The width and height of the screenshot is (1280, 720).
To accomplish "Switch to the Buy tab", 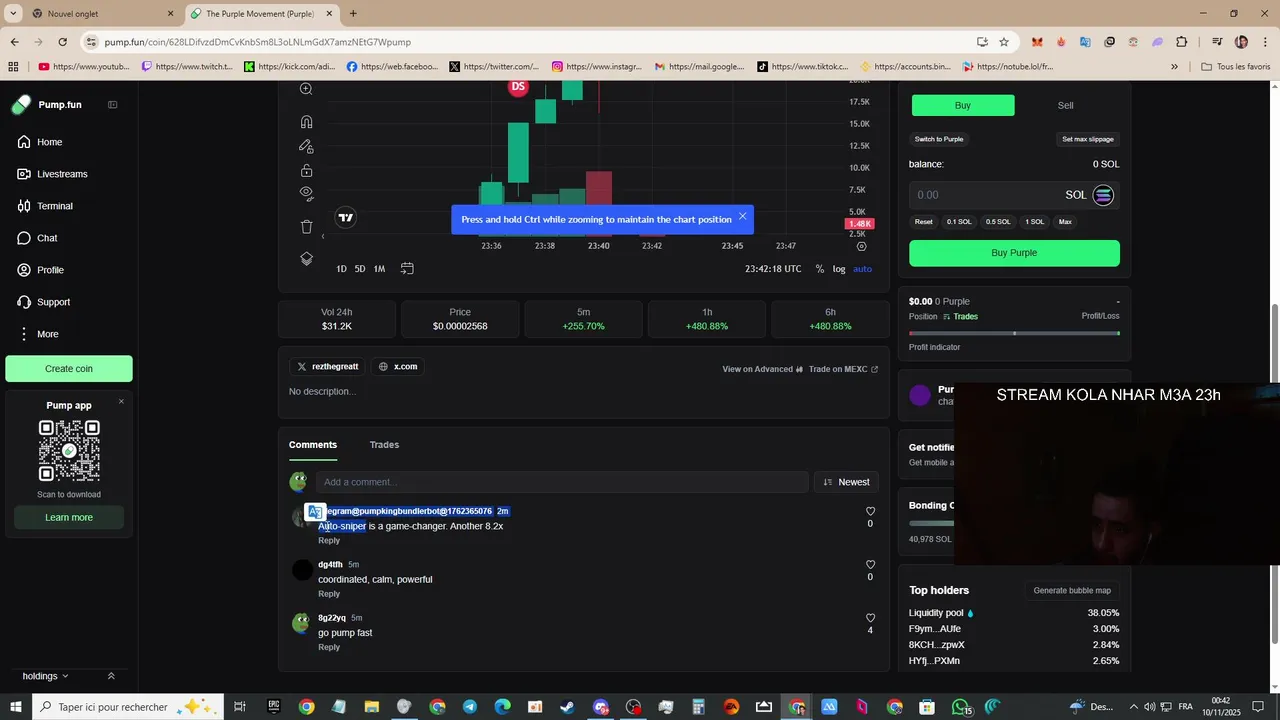I will (962, 105).
